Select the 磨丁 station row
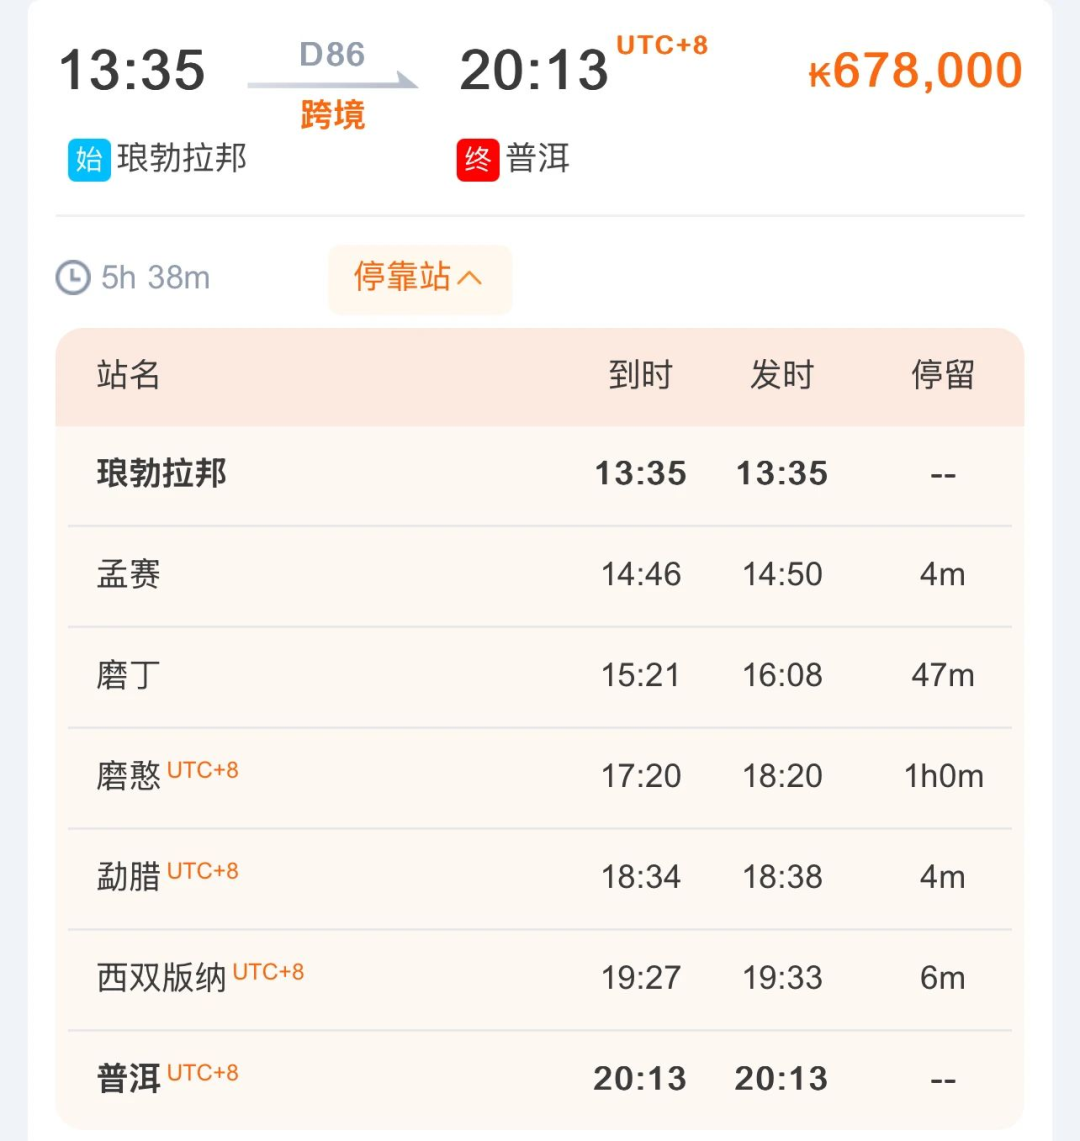 [x=540, y=677]
